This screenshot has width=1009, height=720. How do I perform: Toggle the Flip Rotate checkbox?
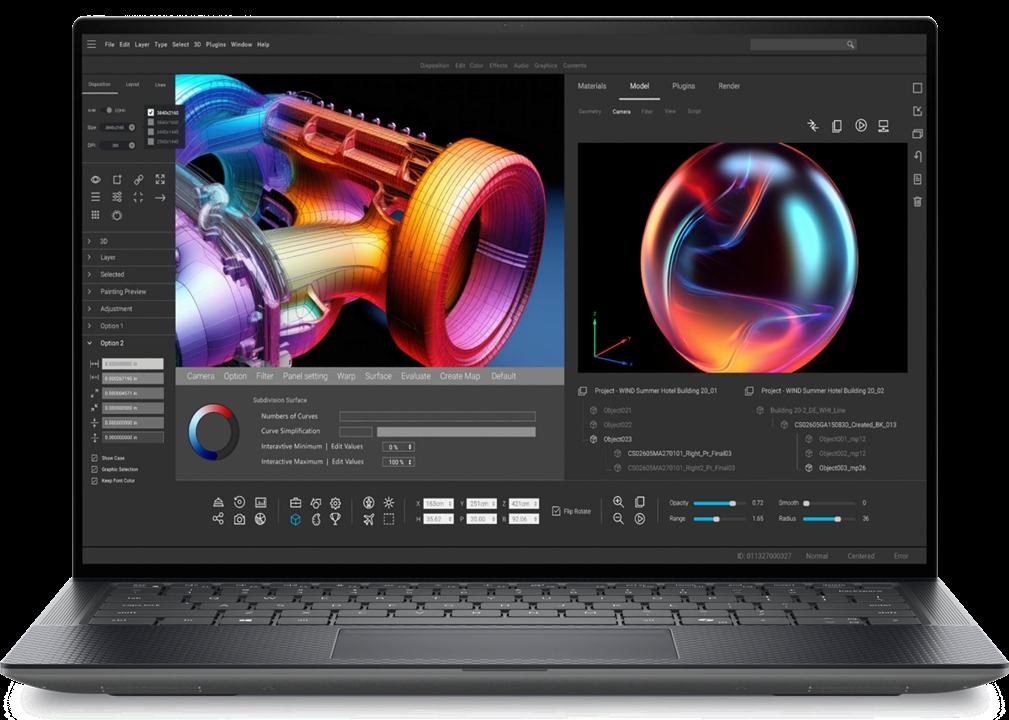pos(556,511)
